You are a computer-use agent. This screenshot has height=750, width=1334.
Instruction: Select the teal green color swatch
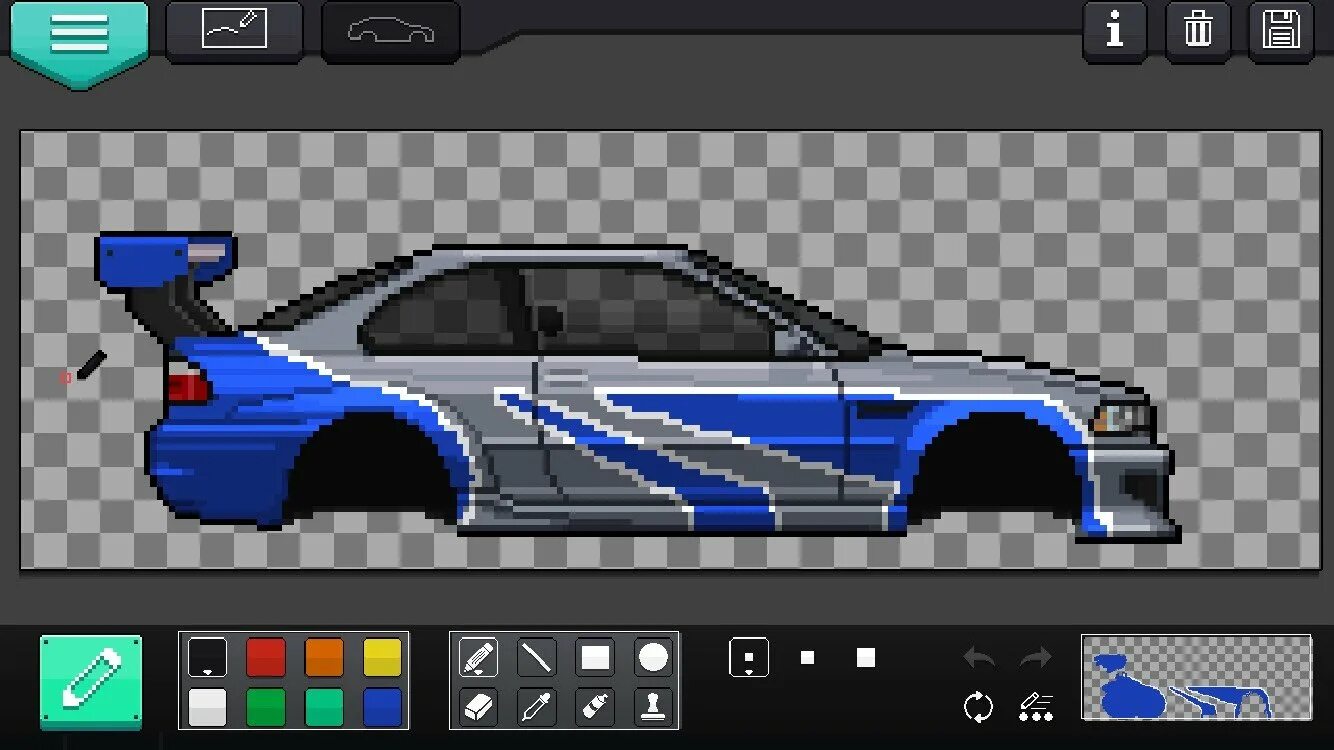(324, 707)
